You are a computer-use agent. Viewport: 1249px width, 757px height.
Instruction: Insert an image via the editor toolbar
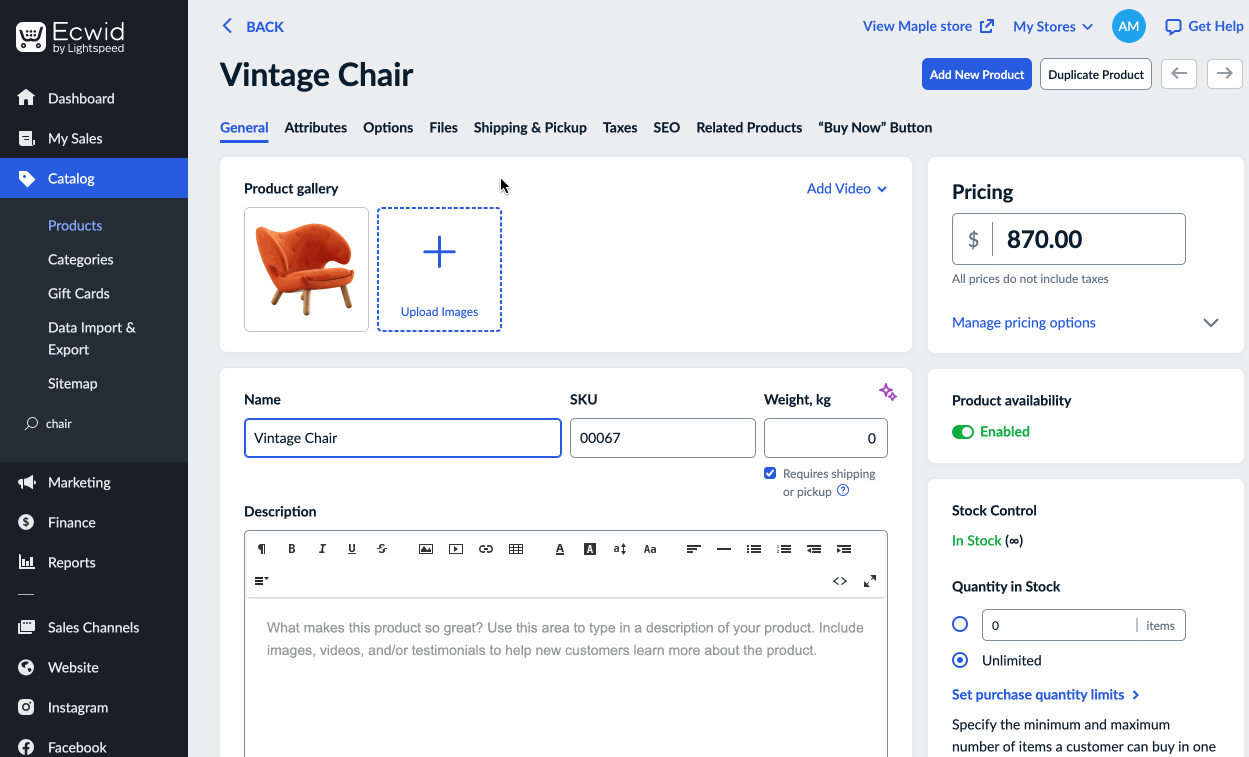pos(426,549)
